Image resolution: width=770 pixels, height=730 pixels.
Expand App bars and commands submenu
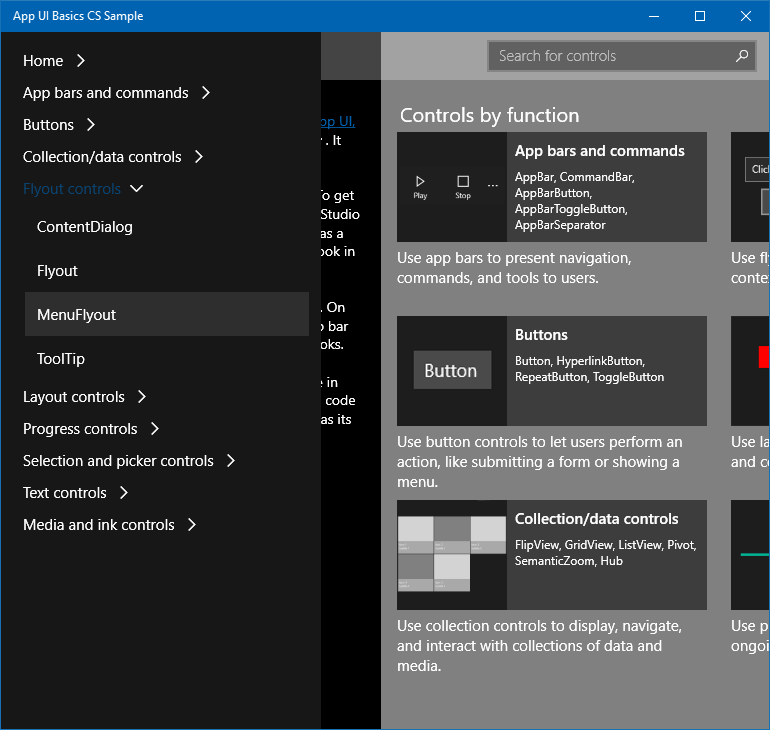point(206,93)
